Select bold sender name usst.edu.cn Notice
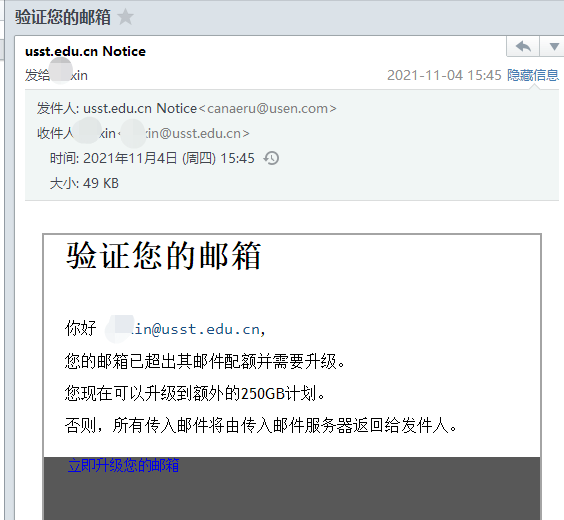Image resolution: width=564 pixels, height=520 pixels. 85,51
